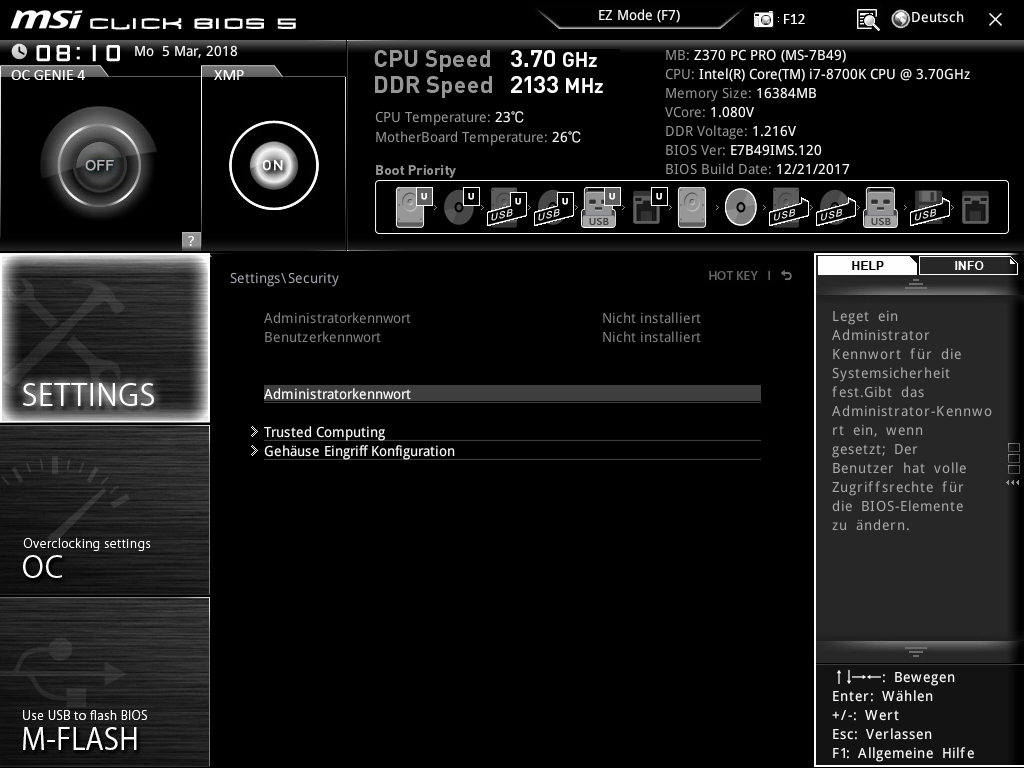
Task: Select the UEFI USB key boot icon
Action: pos(600,207)
